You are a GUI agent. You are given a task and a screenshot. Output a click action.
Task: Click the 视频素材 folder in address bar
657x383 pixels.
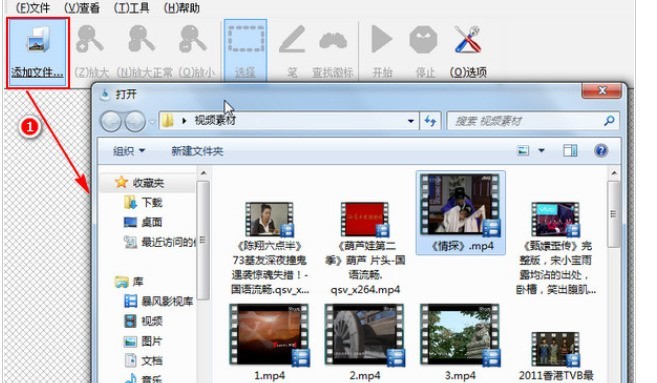coord(215,121)
